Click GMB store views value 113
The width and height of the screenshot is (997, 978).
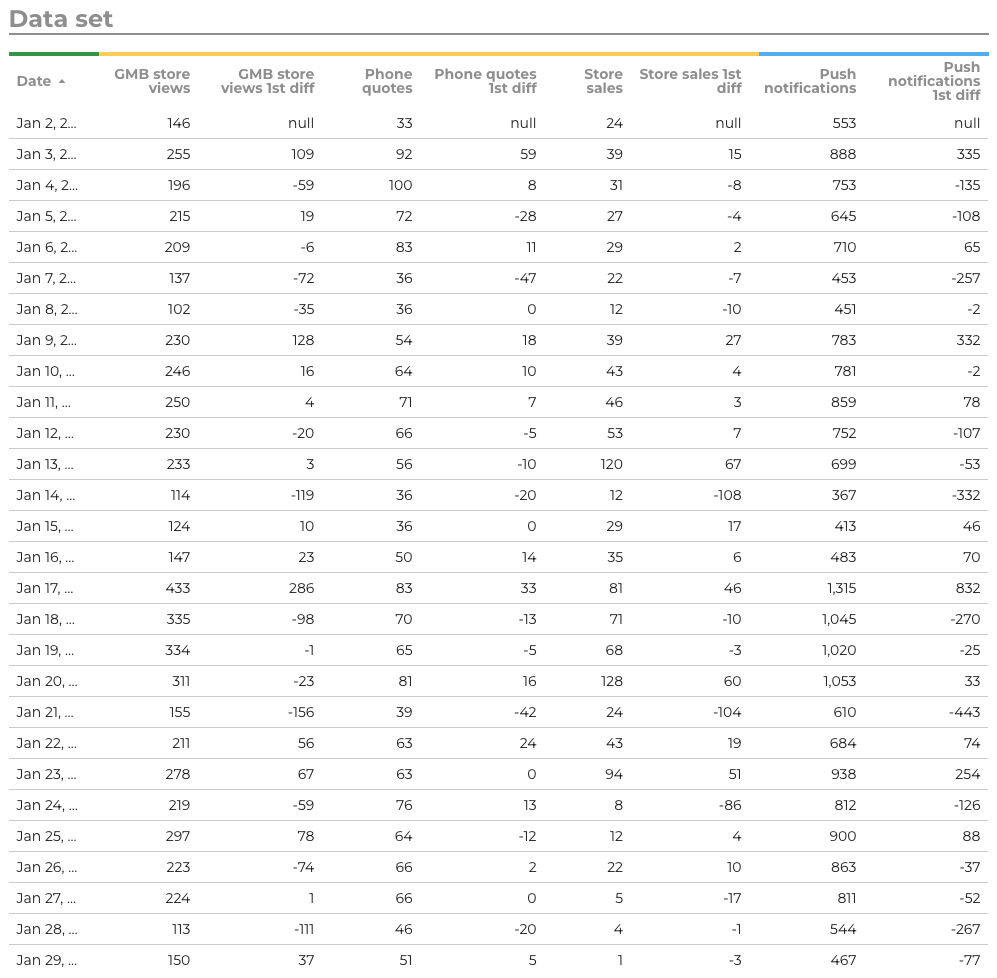click(181, 930)
